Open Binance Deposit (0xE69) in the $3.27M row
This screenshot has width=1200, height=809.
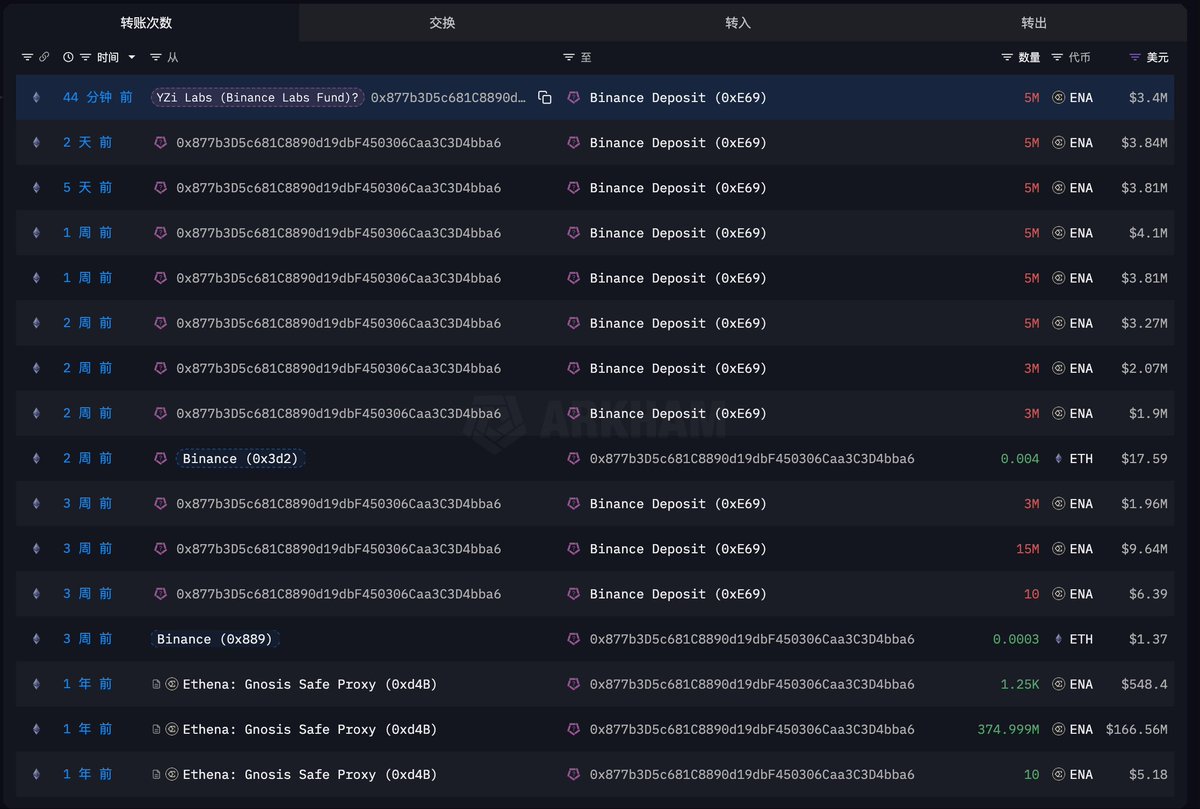pyautogui.click(x=678, y=323)
